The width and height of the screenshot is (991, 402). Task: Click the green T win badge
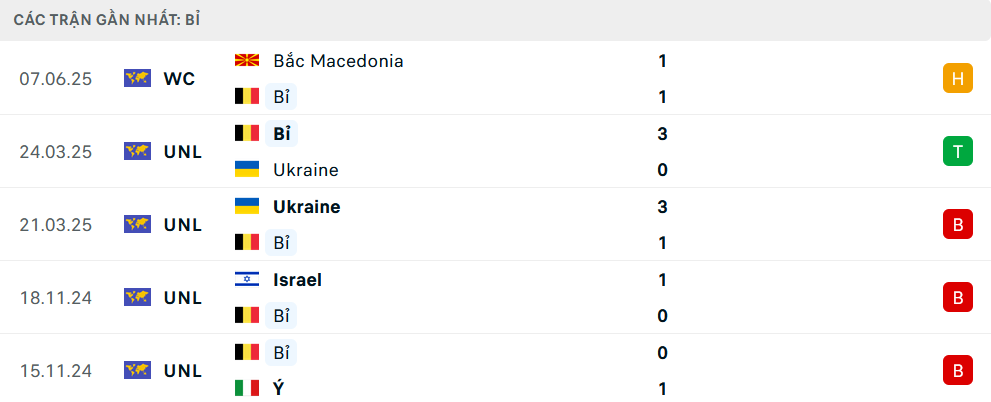pos(958,152)
